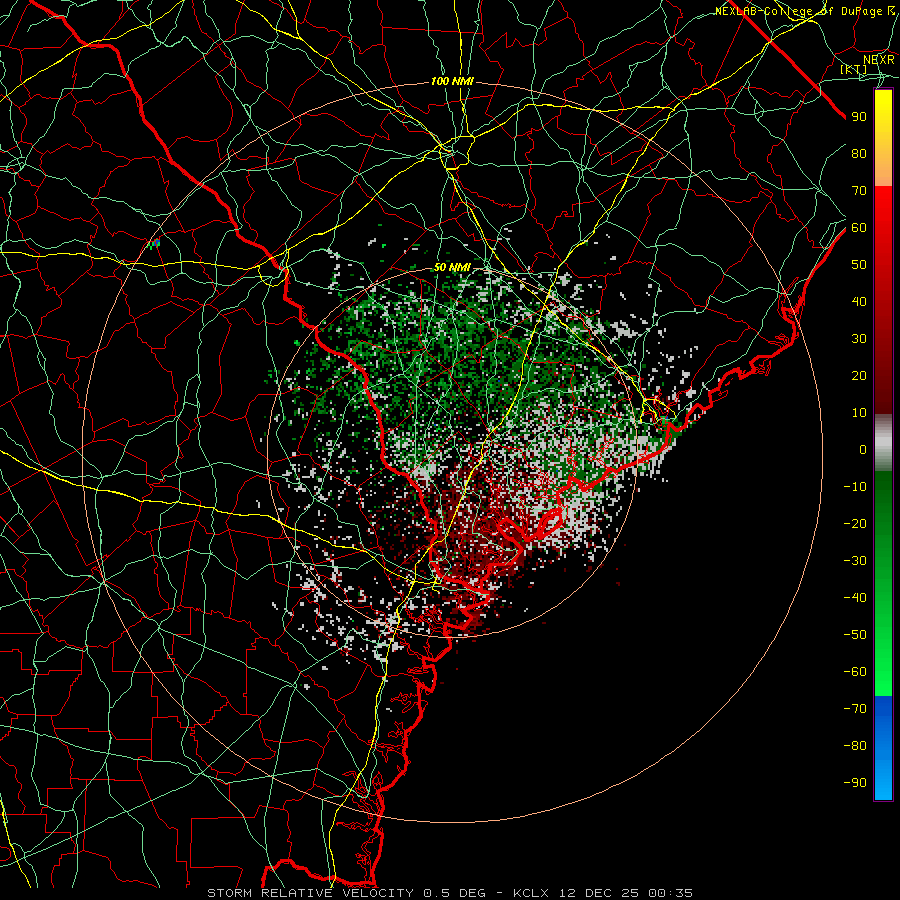Click the 10 value on velocity scale
Viewport: 900px width, 900px height.
click(859, 413)
